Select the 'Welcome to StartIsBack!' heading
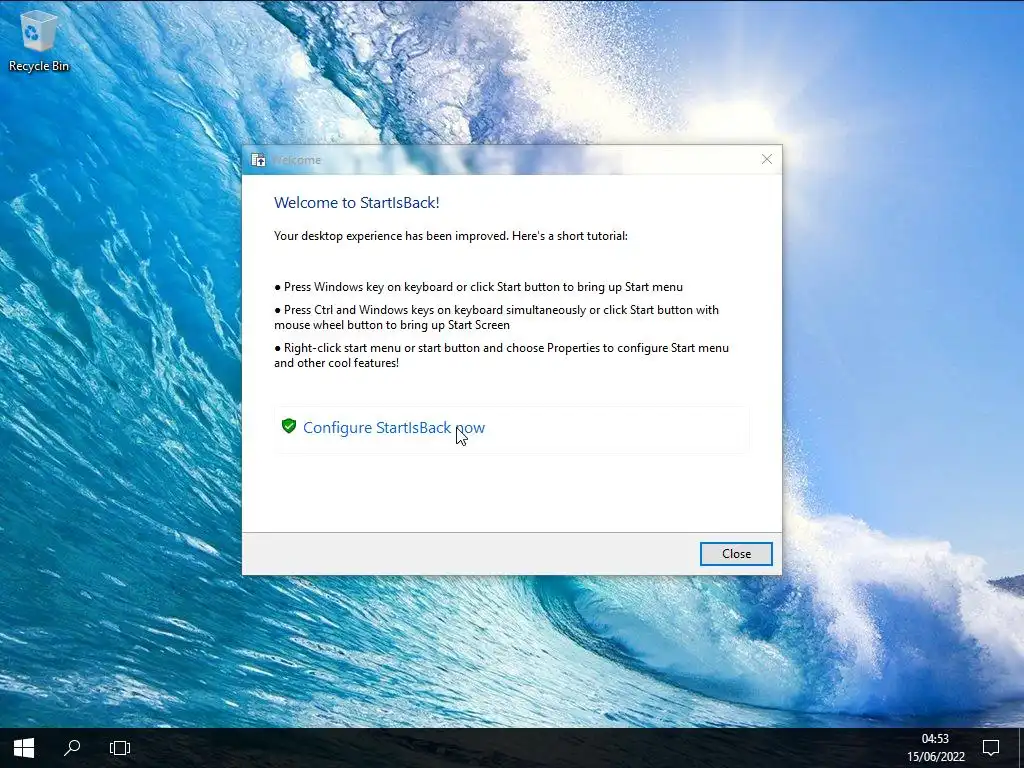This screenshot has width=1024, height=768. tap(357, 202)
